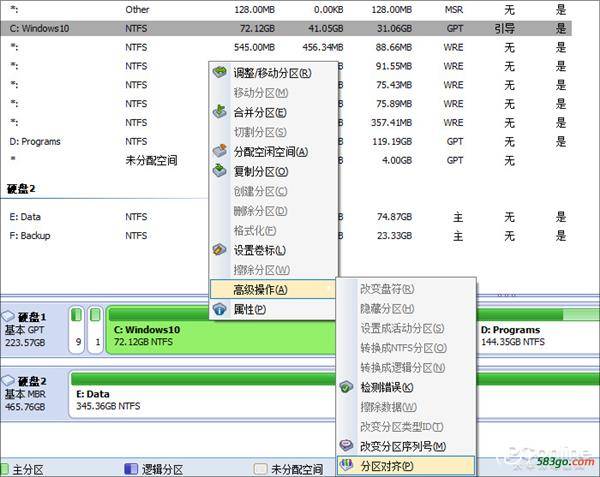600x477 pixels.
Task: Click D: Programs block in disk map
Action: 538,330
